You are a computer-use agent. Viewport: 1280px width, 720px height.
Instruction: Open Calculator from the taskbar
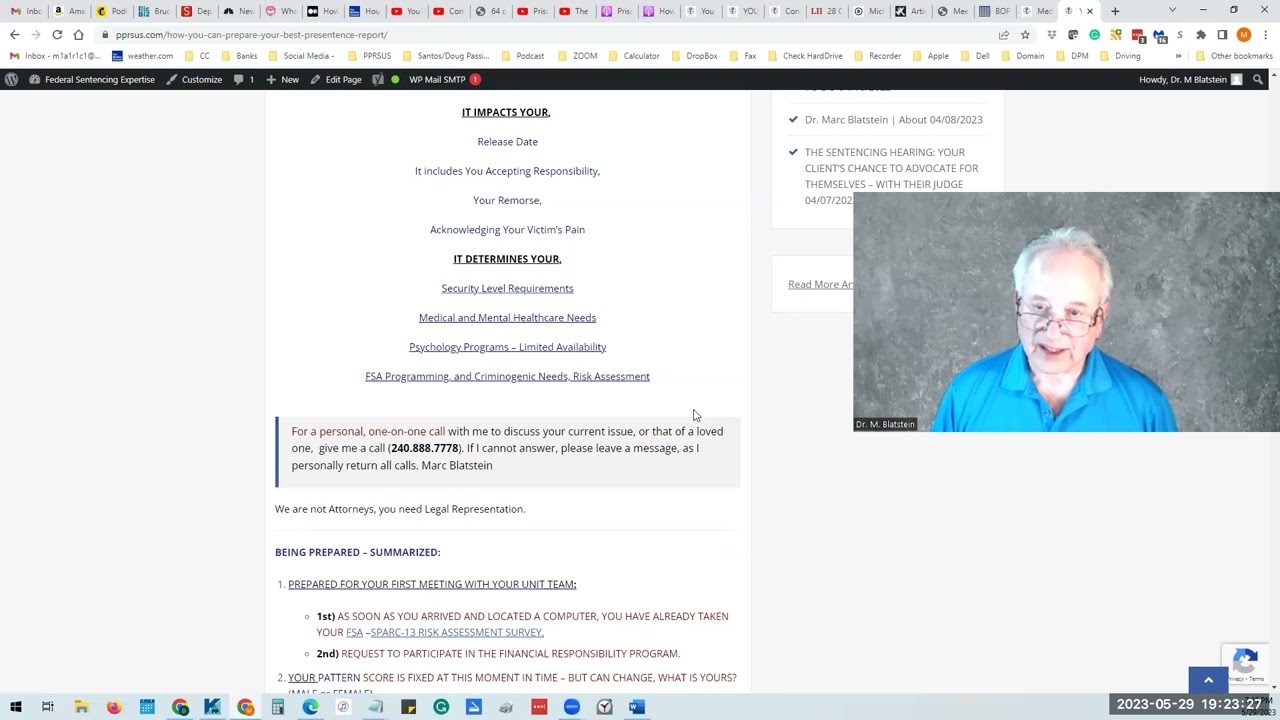click(278, 707)
